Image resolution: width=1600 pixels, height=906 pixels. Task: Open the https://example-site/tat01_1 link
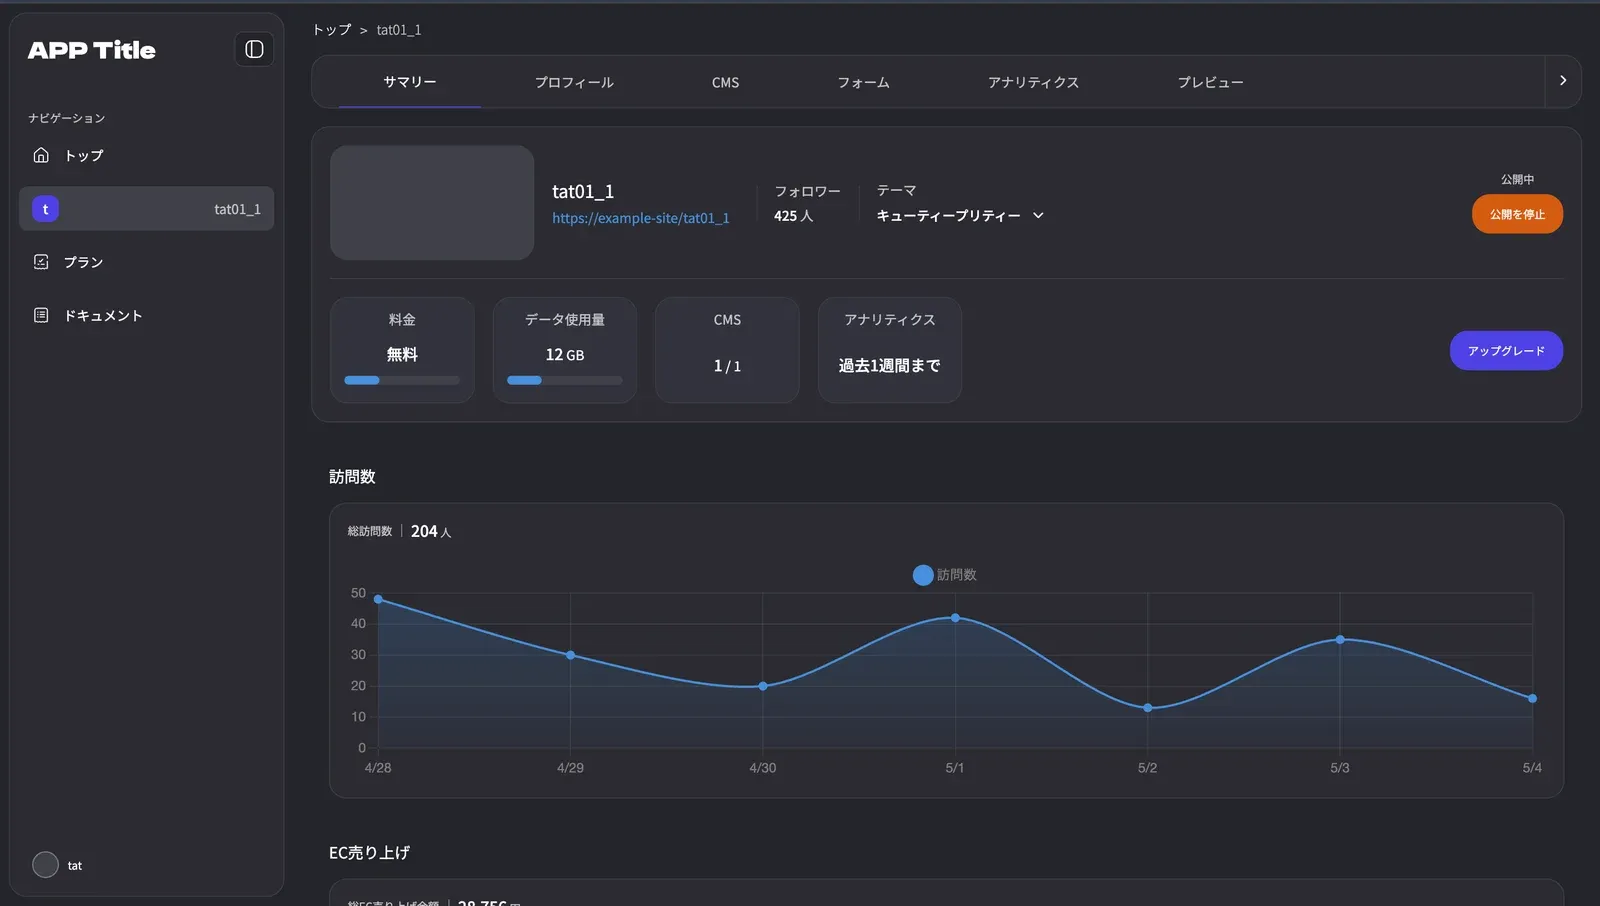coord(640,218)
